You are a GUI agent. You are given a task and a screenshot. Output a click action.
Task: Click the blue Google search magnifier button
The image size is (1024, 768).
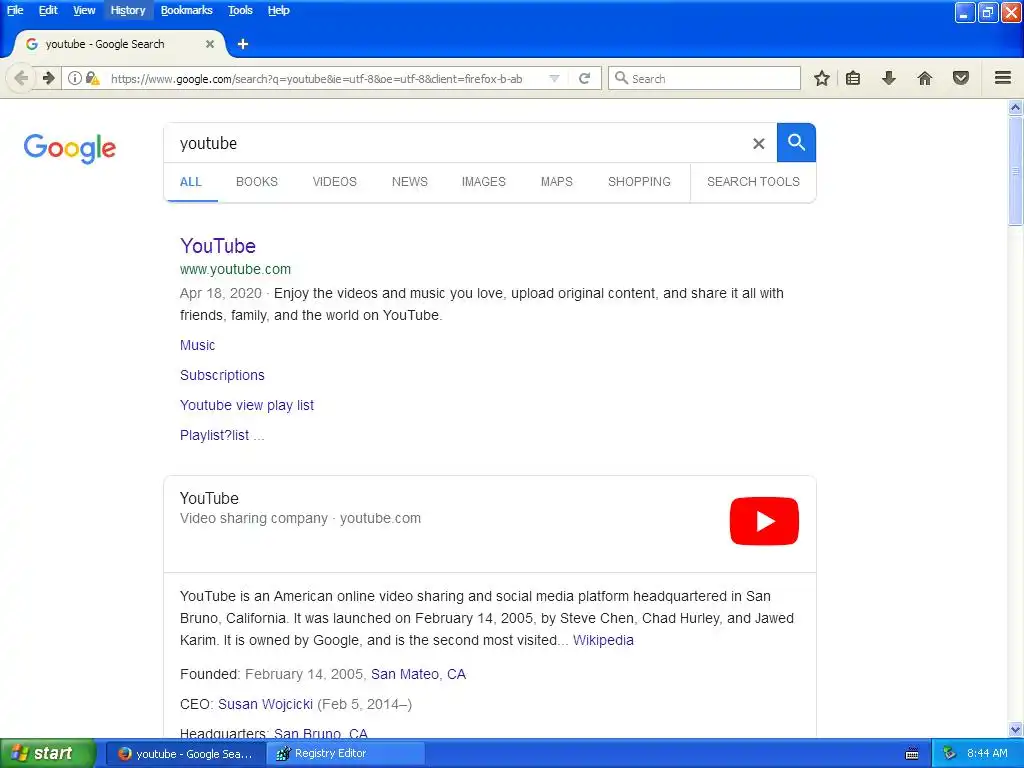pyautogui.click(x=796, y=142)
